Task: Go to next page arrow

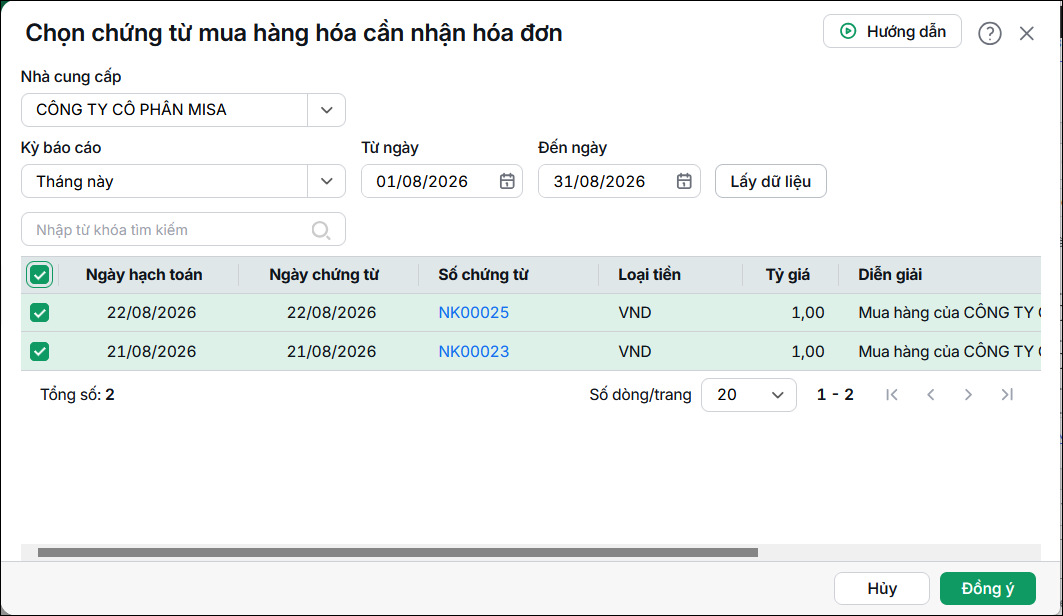Action: (968, 394)
